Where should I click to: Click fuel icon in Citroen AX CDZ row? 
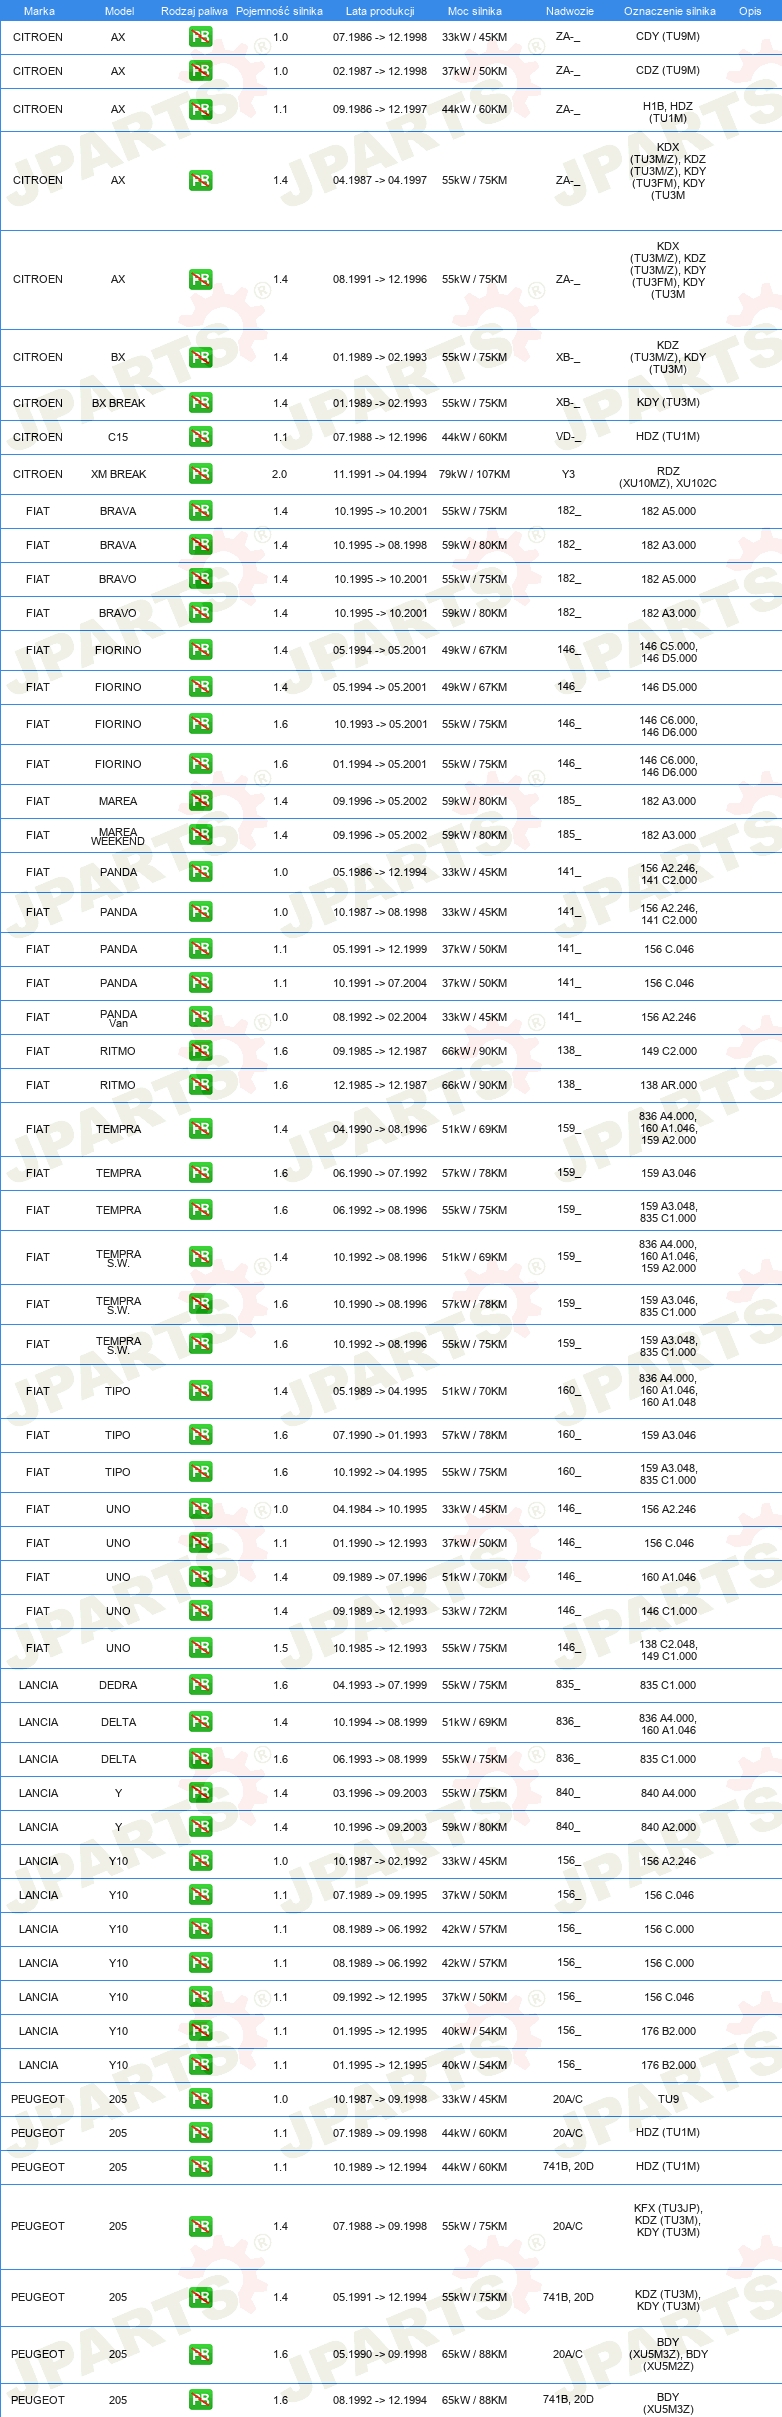200,71
